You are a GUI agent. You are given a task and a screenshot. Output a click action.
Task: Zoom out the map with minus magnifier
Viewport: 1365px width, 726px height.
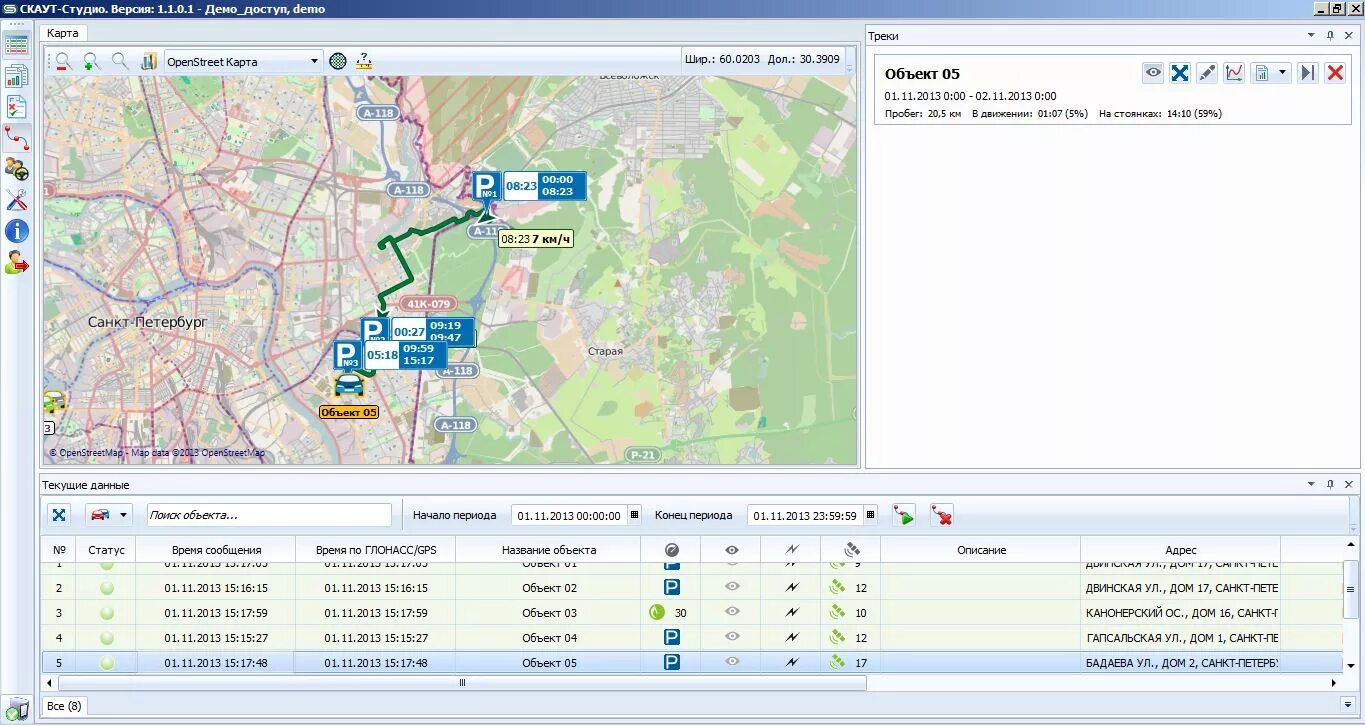click(63, 61)
